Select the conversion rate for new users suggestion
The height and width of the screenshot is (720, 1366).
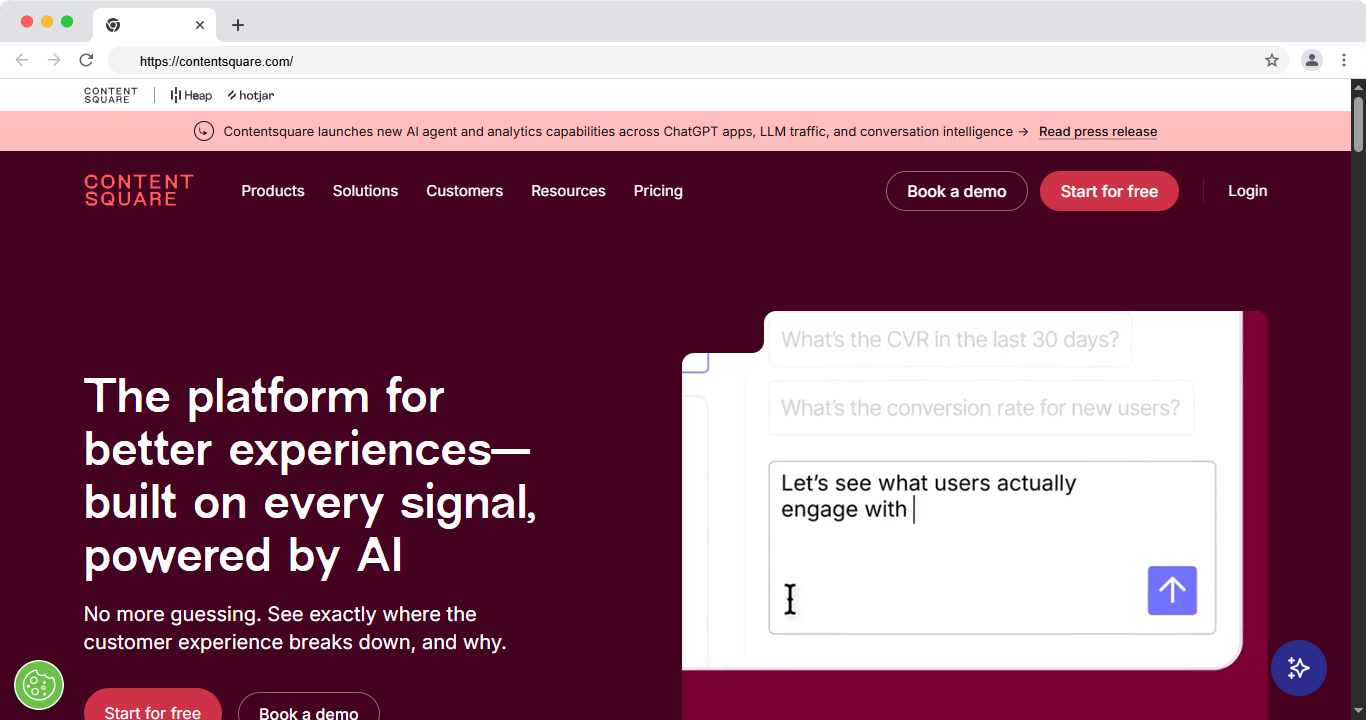tap(981, 408)
